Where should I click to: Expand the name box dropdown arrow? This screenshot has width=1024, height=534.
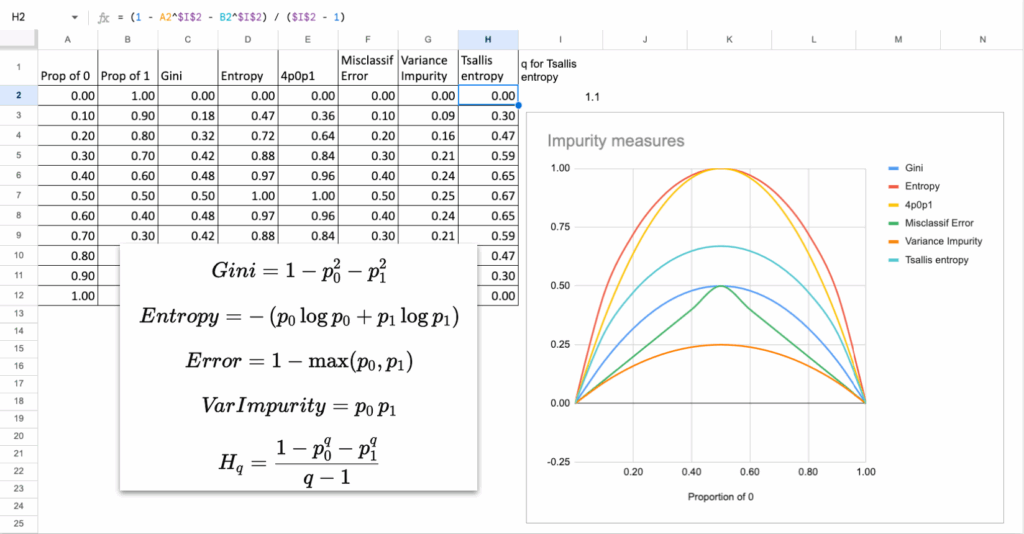pos(75,18)
